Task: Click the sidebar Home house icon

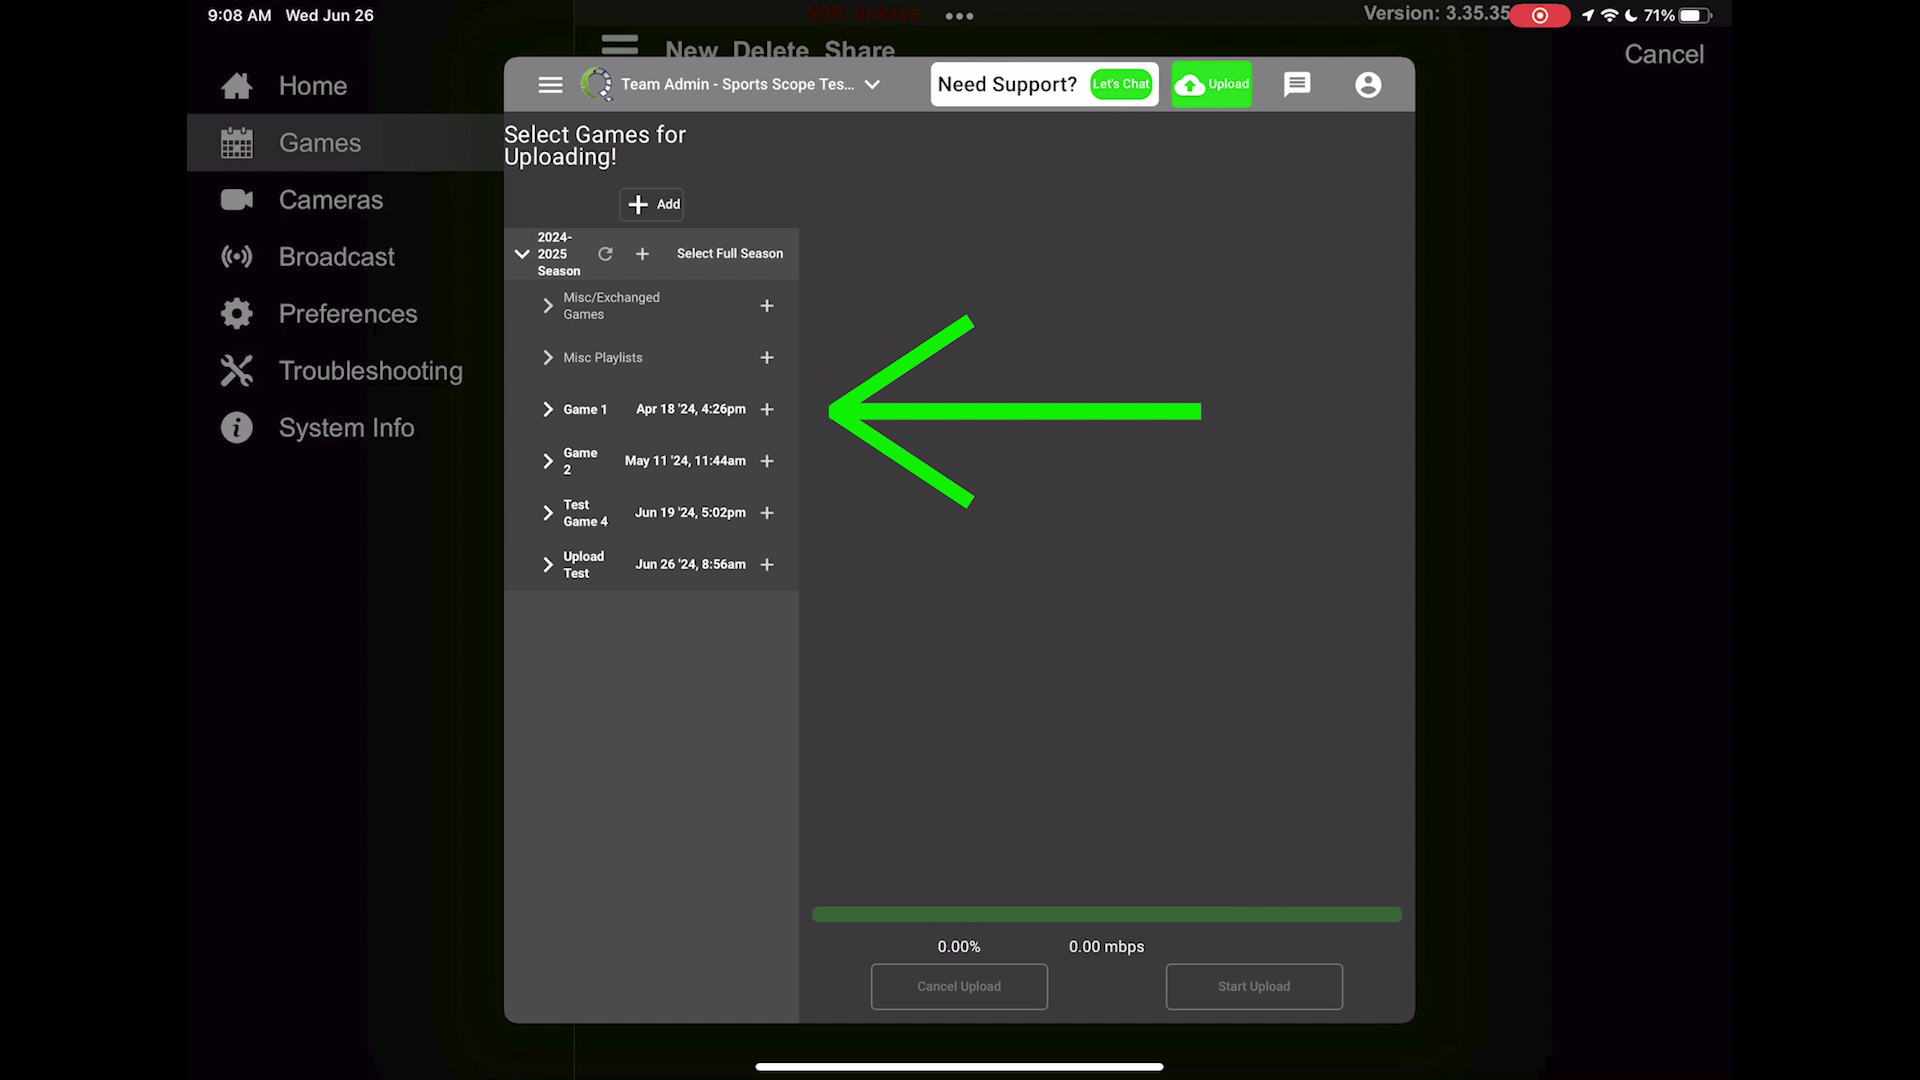Action: coord(237,86)
